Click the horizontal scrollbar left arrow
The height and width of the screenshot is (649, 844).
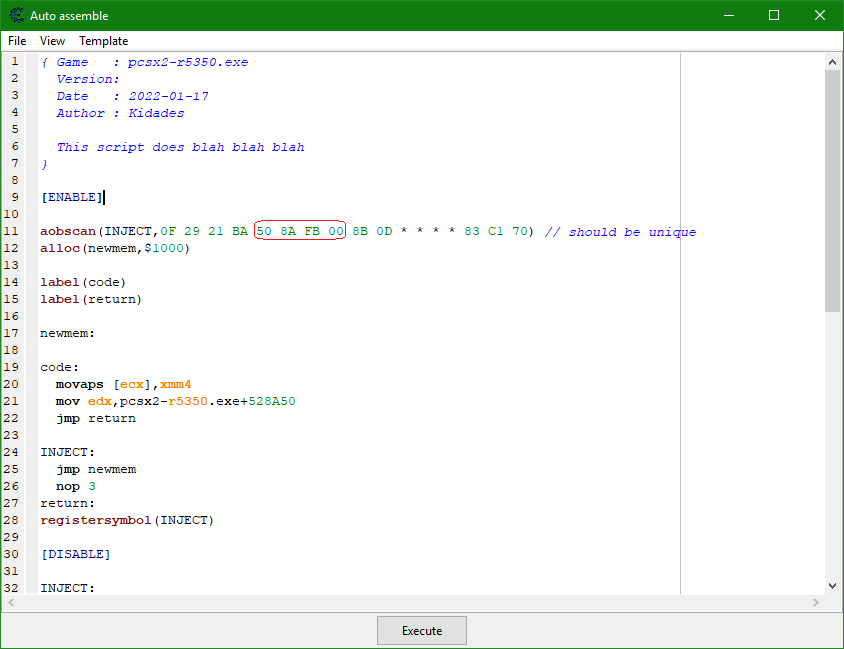click(11, 603)
